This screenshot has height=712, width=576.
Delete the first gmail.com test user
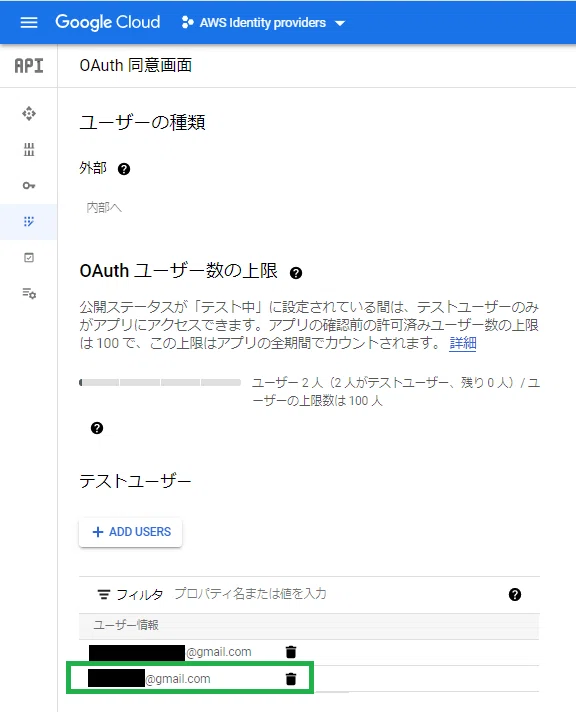pyautogui.click(x=291, y=652)
